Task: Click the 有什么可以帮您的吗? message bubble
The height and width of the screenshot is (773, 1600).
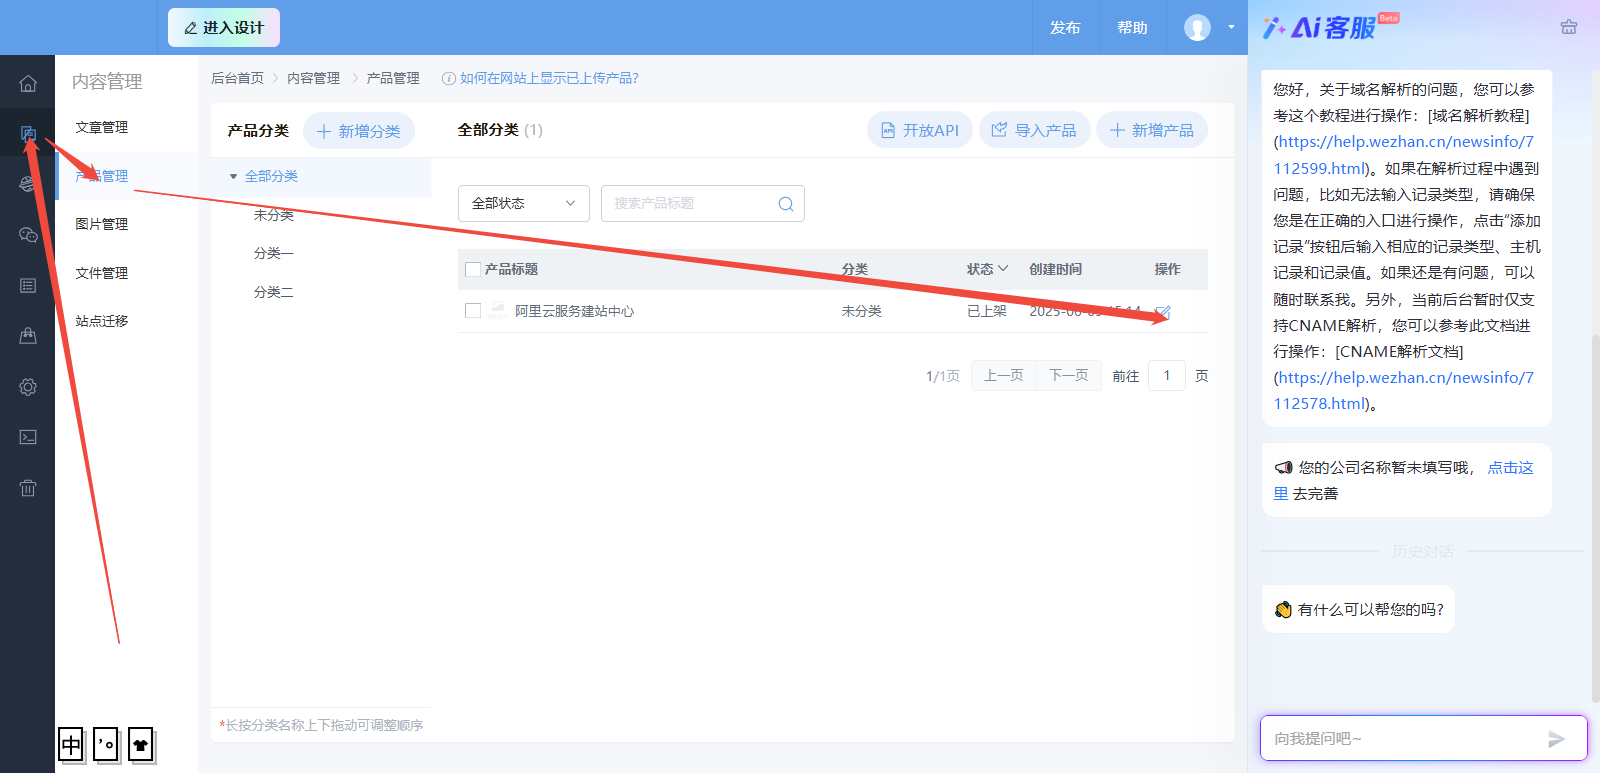Action: [1359, 610]
